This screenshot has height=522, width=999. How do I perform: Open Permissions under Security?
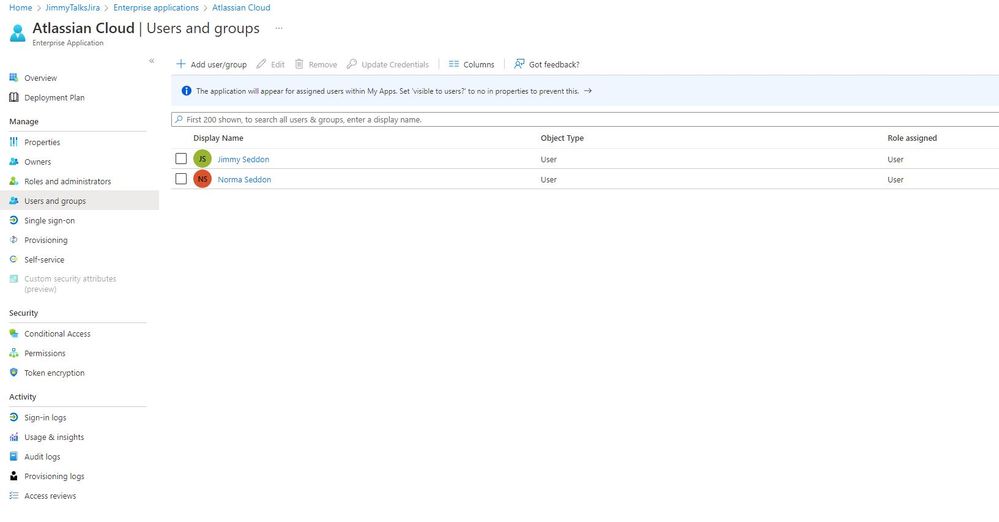[45, 353]
